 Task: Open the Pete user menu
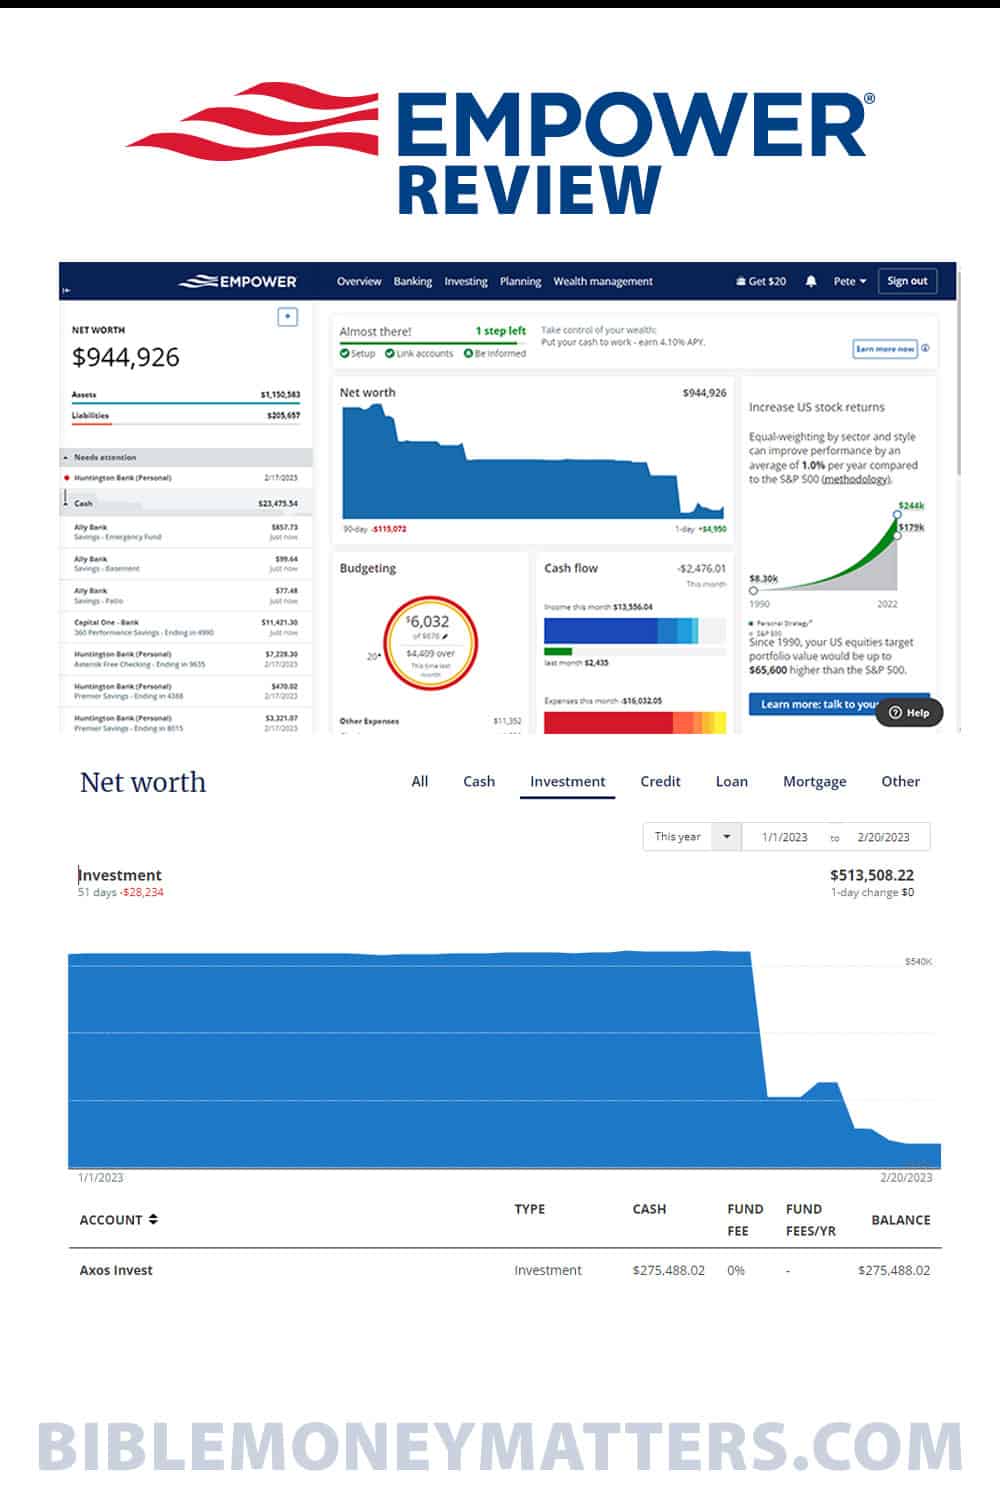click(x=850, y=282)
